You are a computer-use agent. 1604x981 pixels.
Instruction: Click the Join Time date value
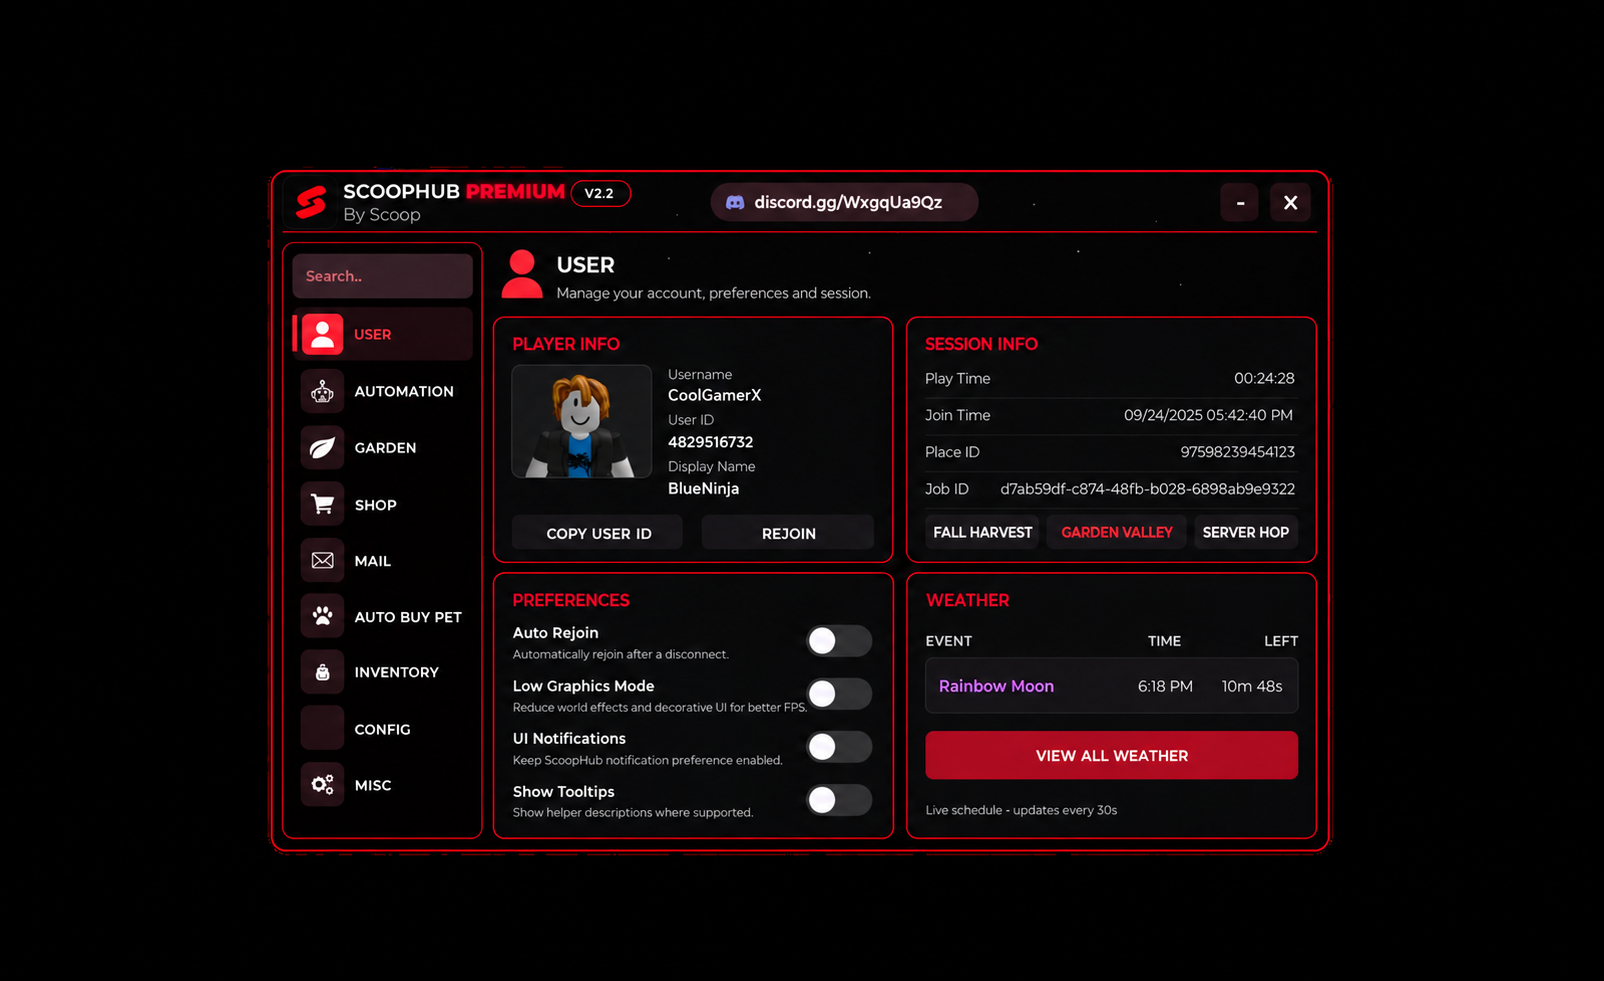(x=1208, y=415)
